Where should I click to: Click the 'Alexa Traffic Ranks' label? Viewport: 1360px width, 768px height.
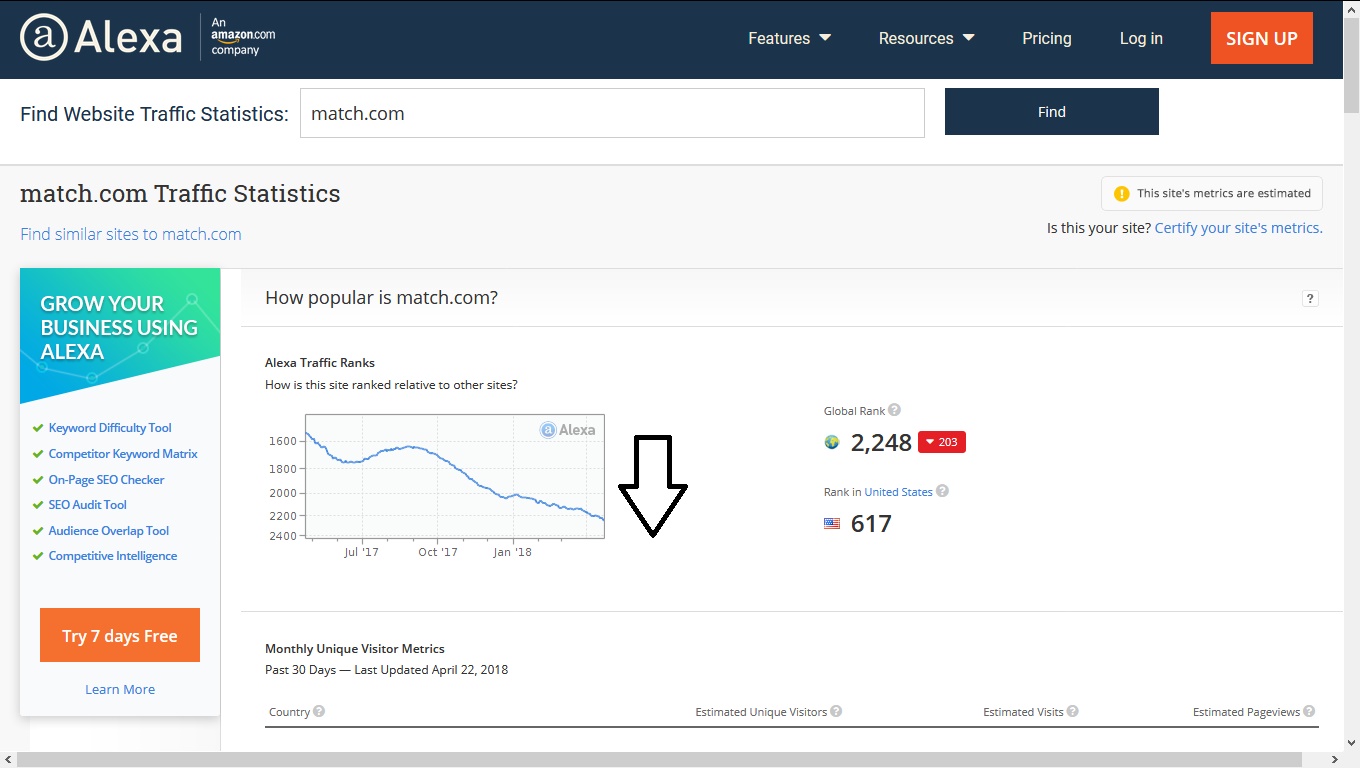tap(320, 363)
